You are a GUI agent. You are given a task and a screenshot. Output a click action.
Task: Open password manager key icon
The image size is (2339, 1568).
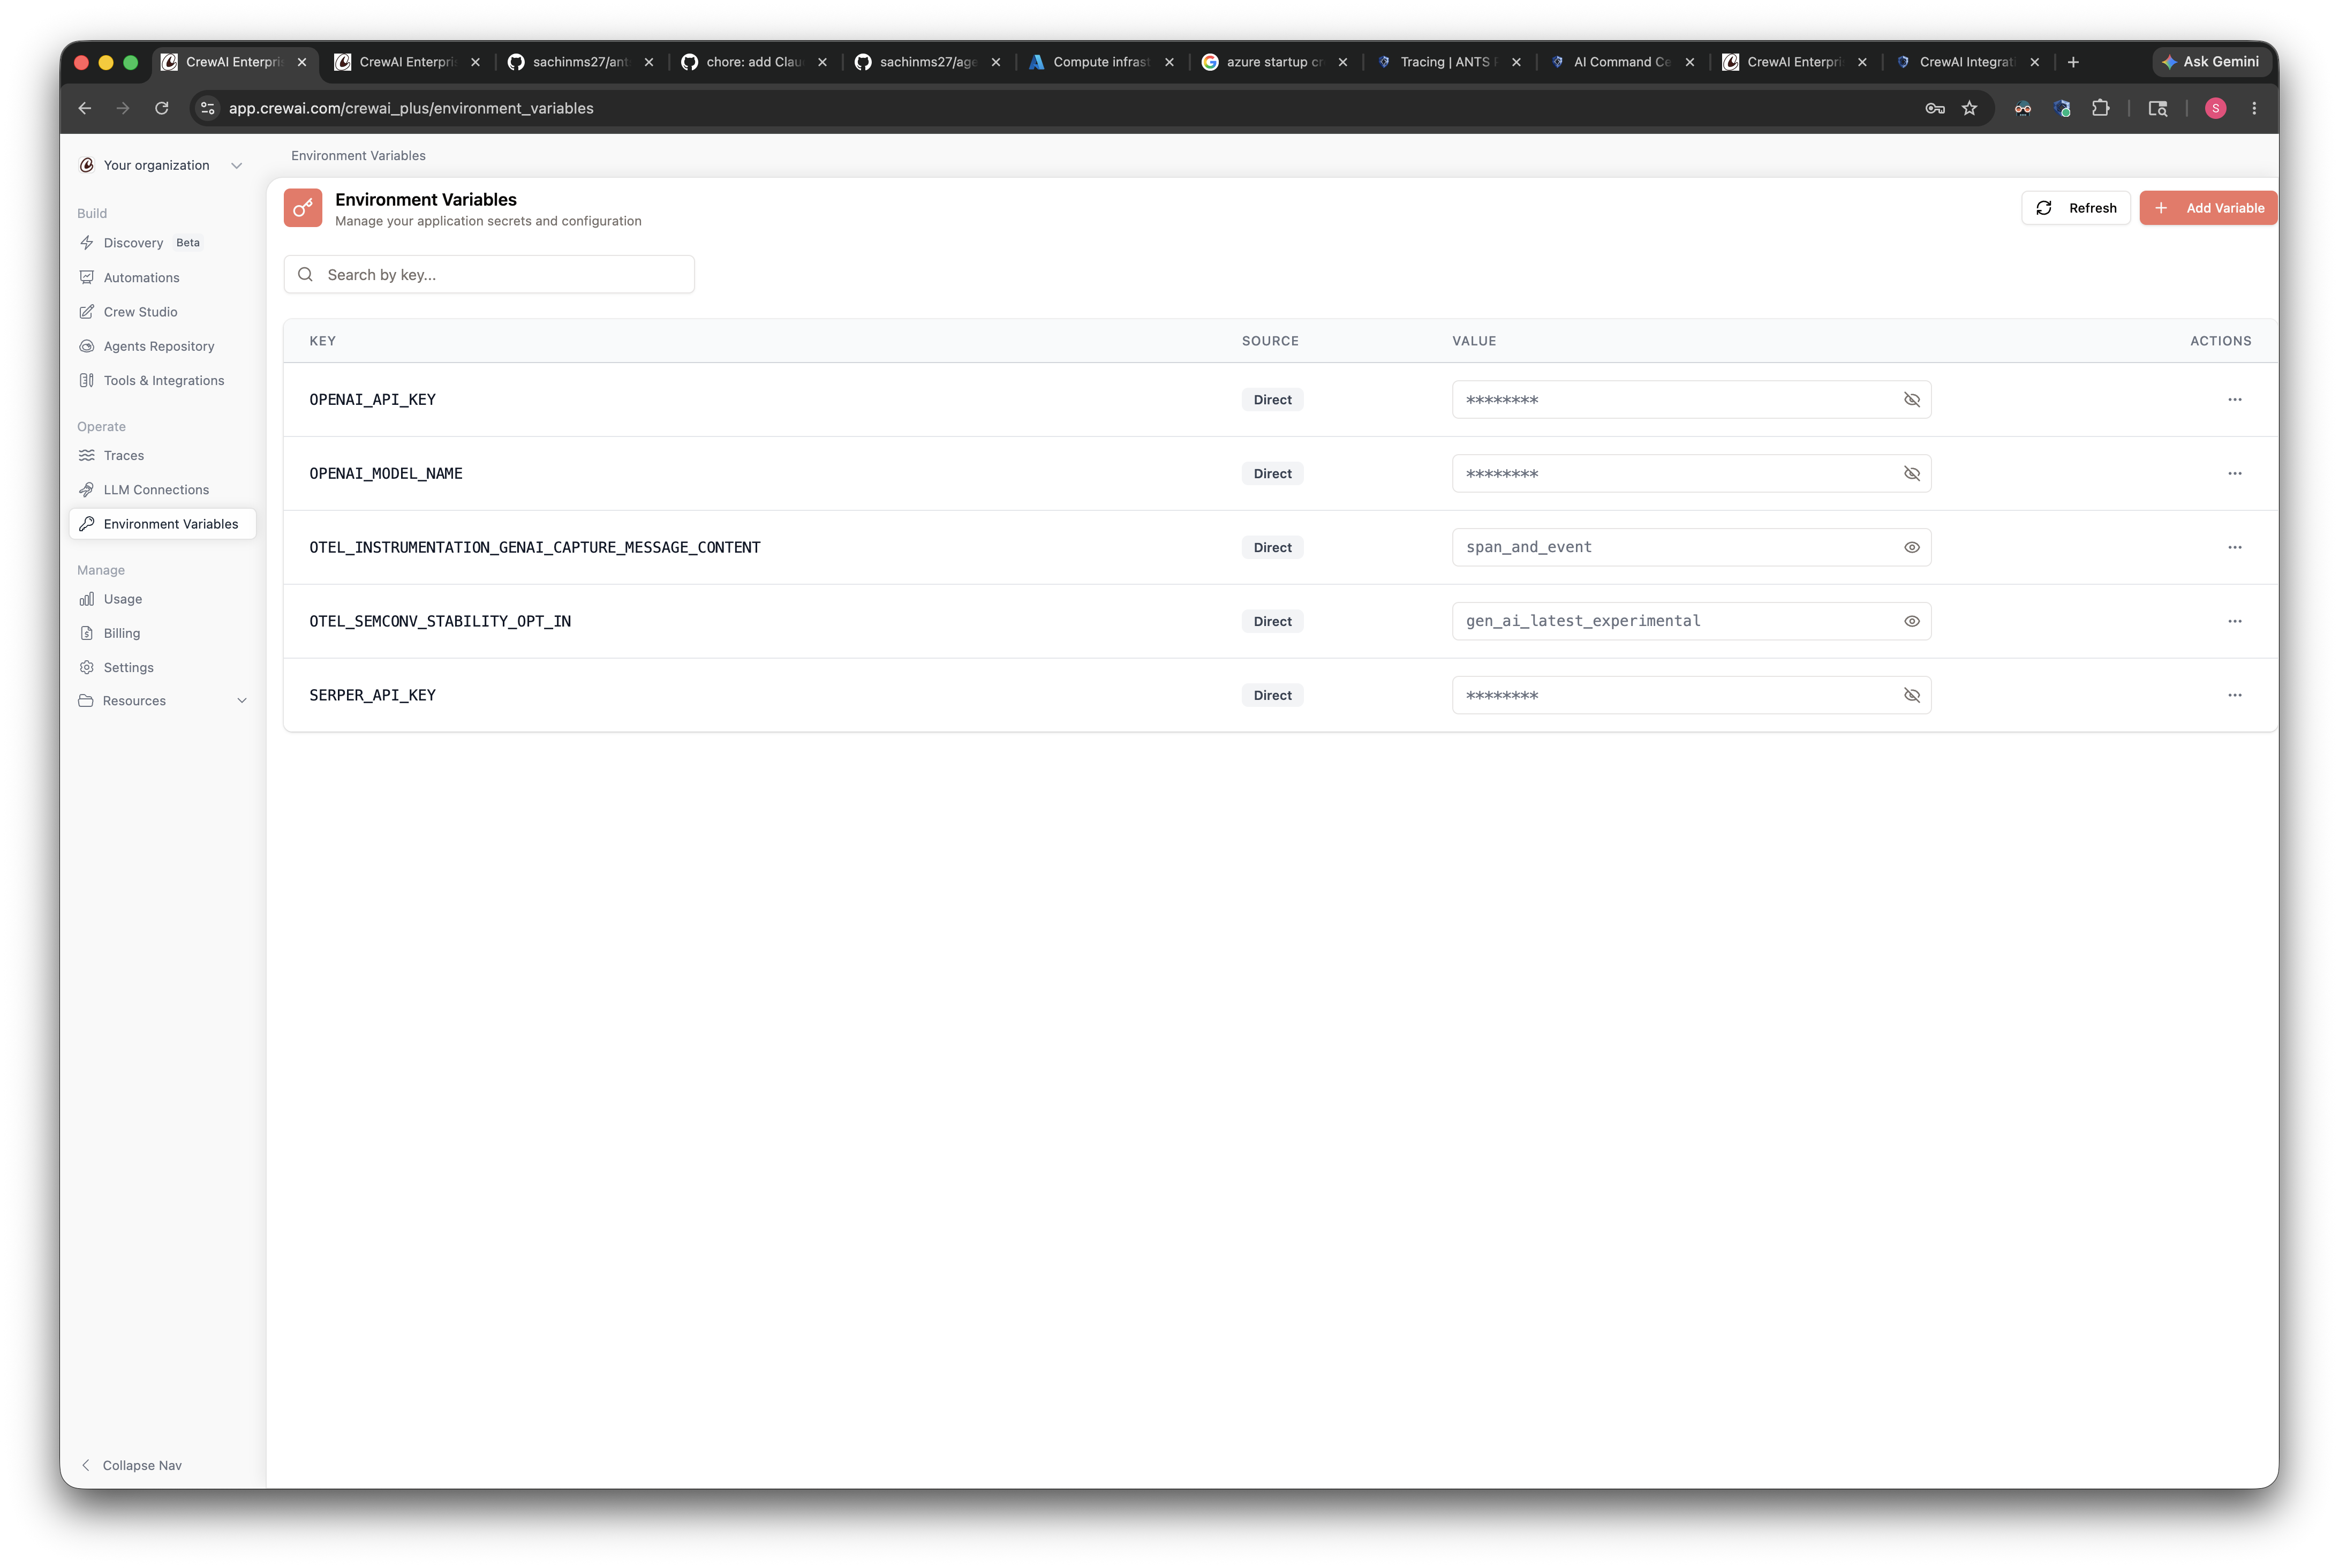coord(1934,108)
